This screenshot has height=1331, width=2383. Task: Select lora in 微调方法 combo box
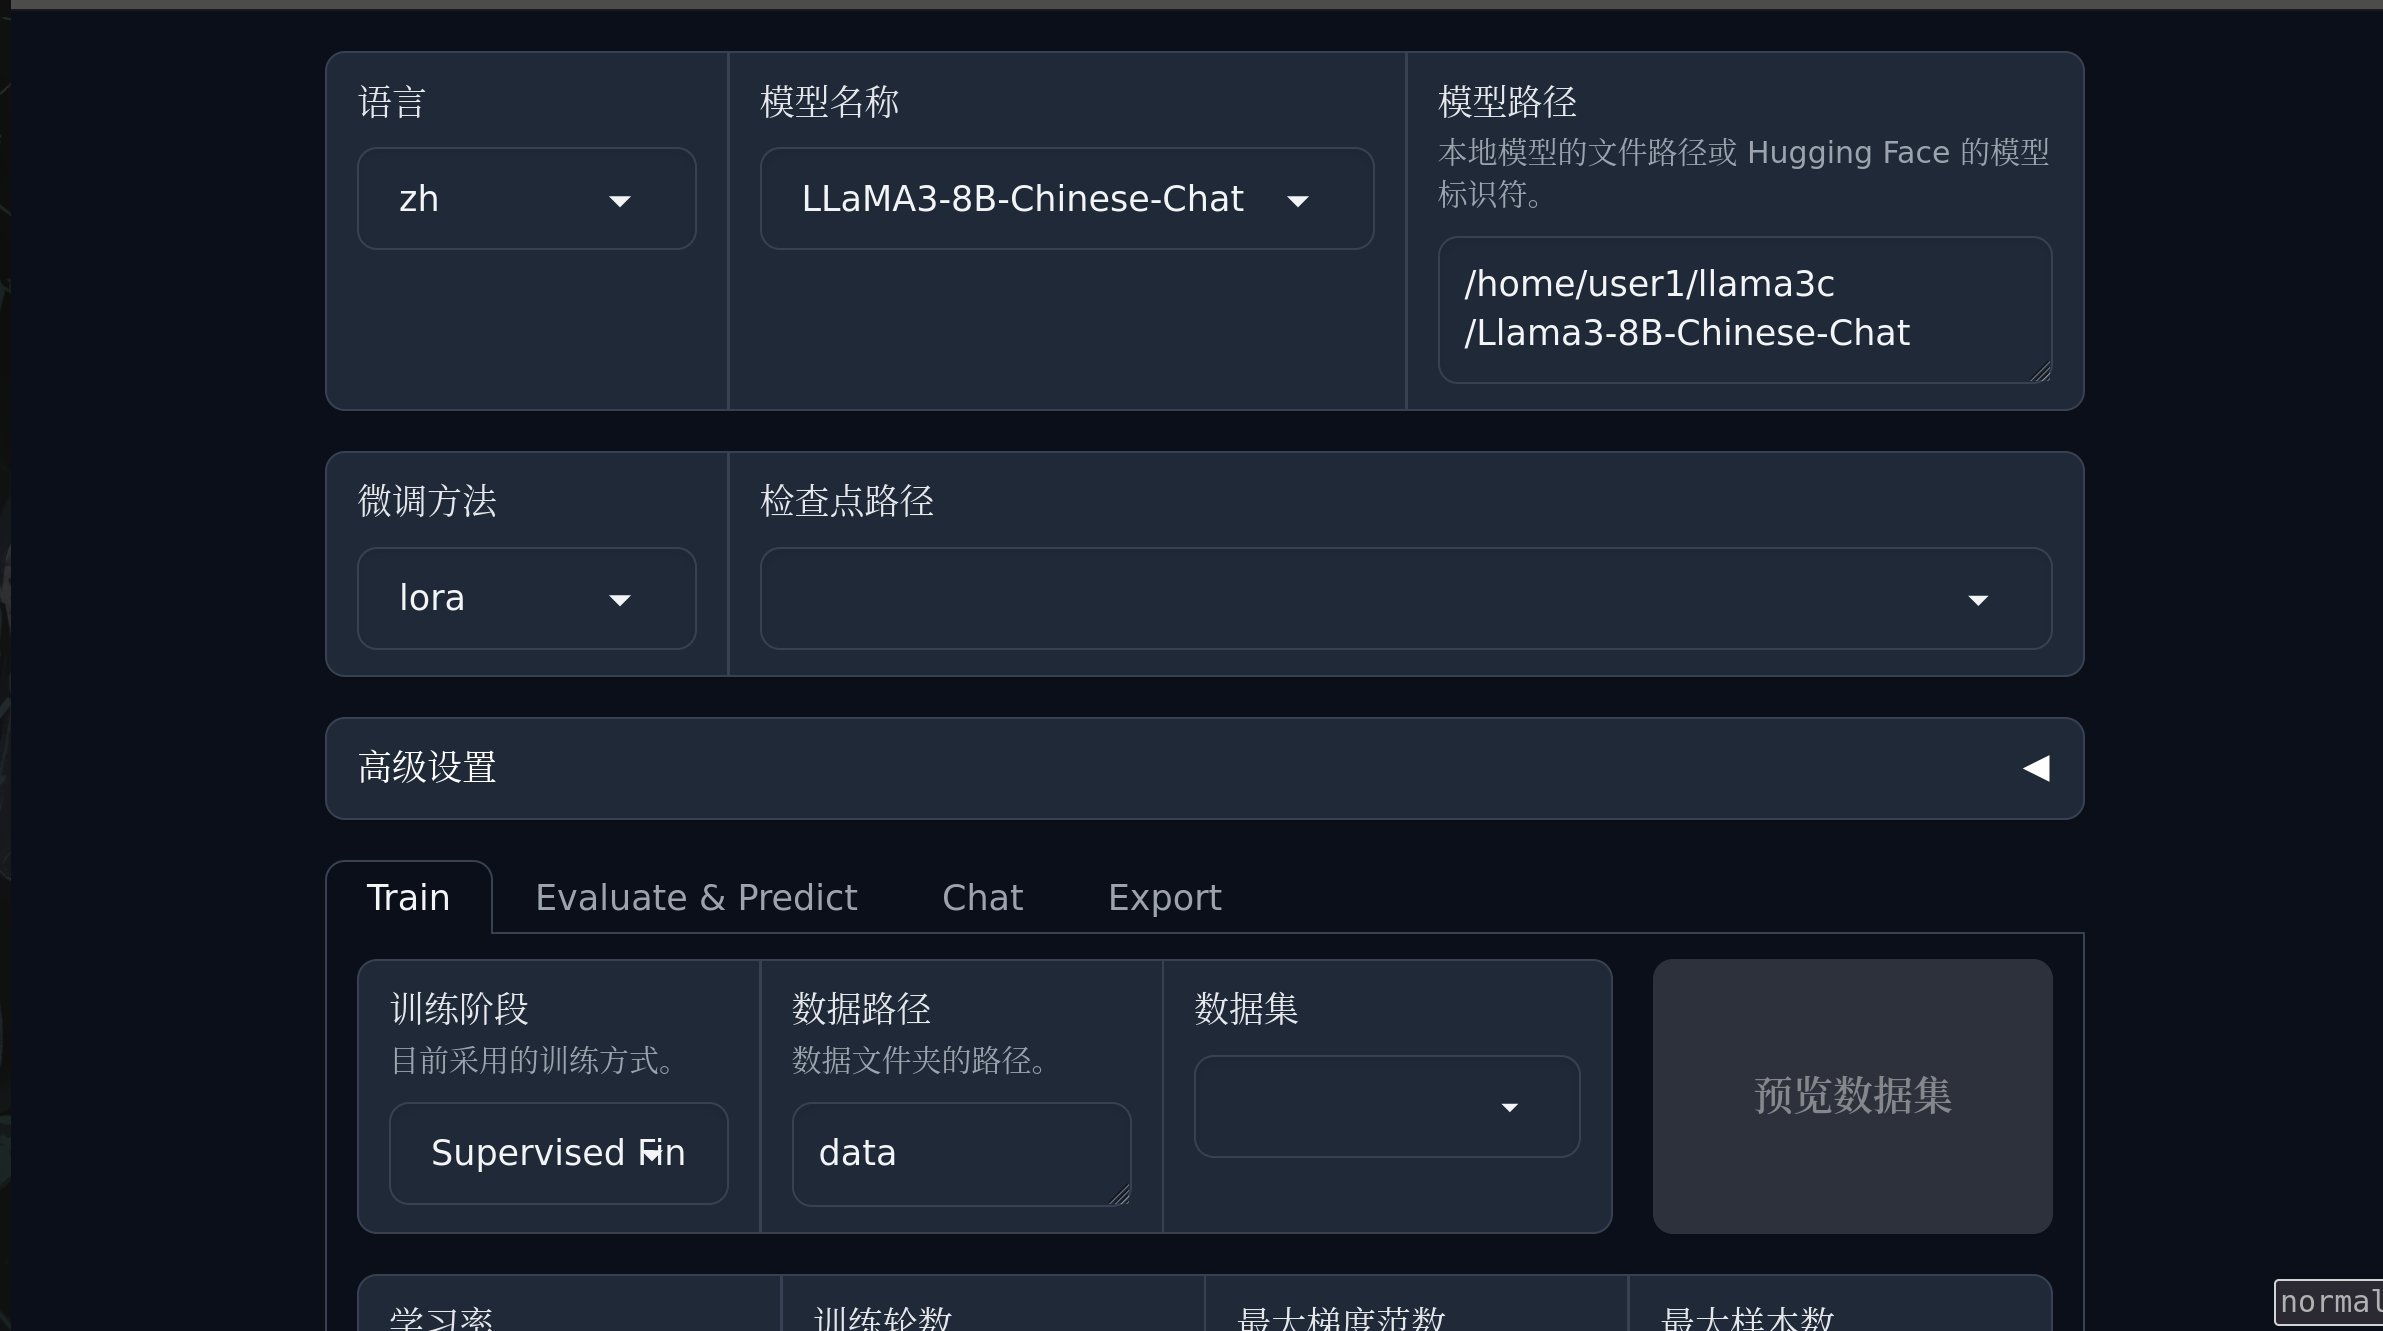point(527,598)
